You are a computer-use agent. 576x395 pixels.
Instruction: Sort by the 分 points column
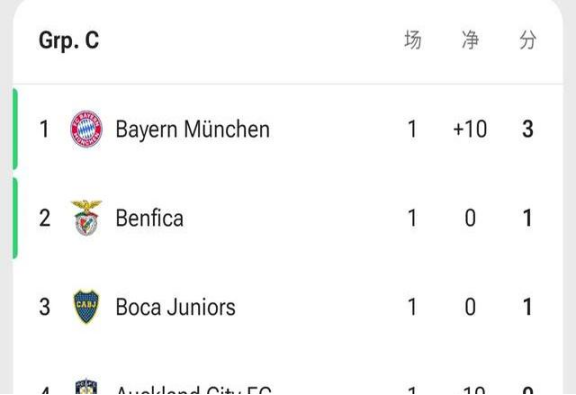pyautogui.click(x=528, y=40)
